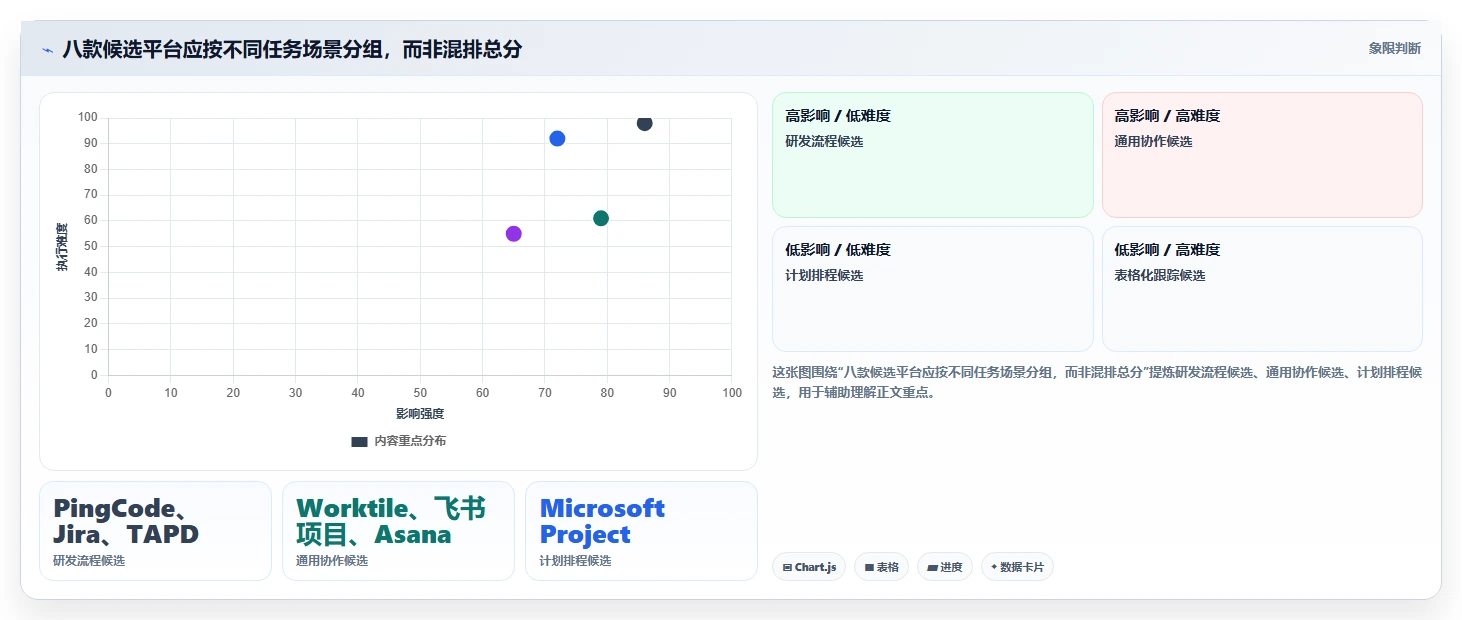
Task: Click the 执行难度 axis label
Action: (62, 247)
